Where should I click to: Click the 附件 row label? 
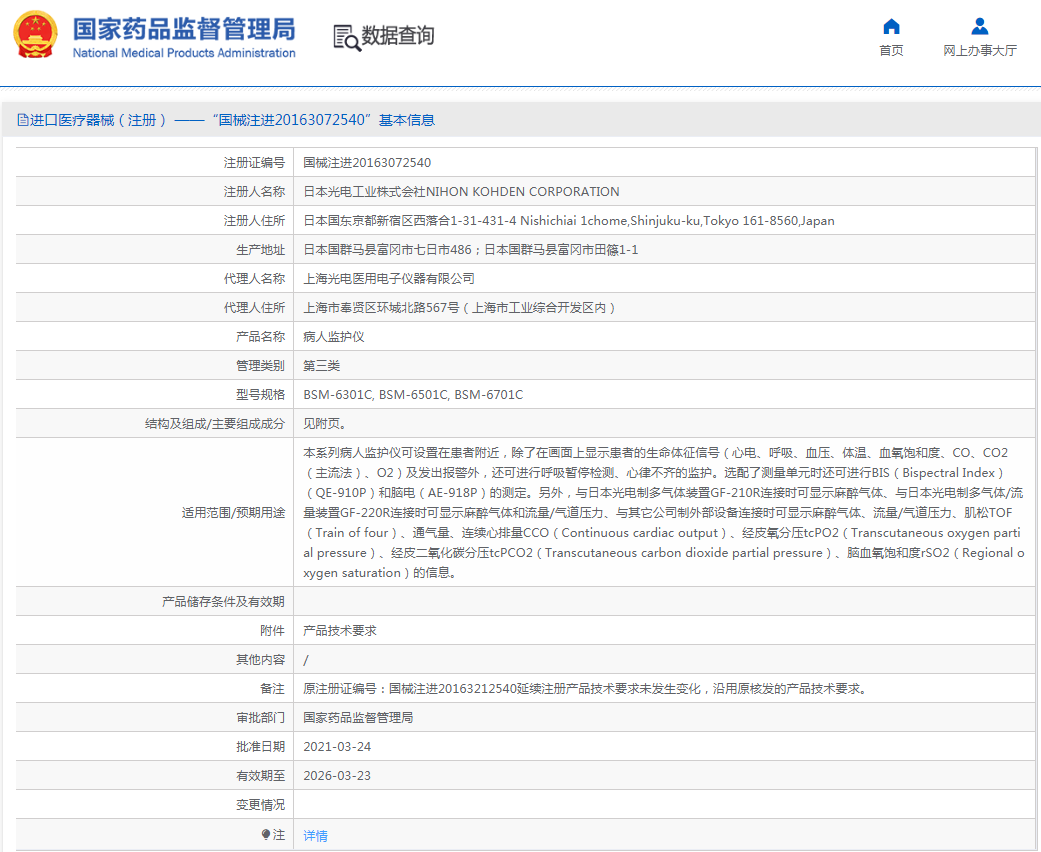pyautogui.click(x=273, y=631)
